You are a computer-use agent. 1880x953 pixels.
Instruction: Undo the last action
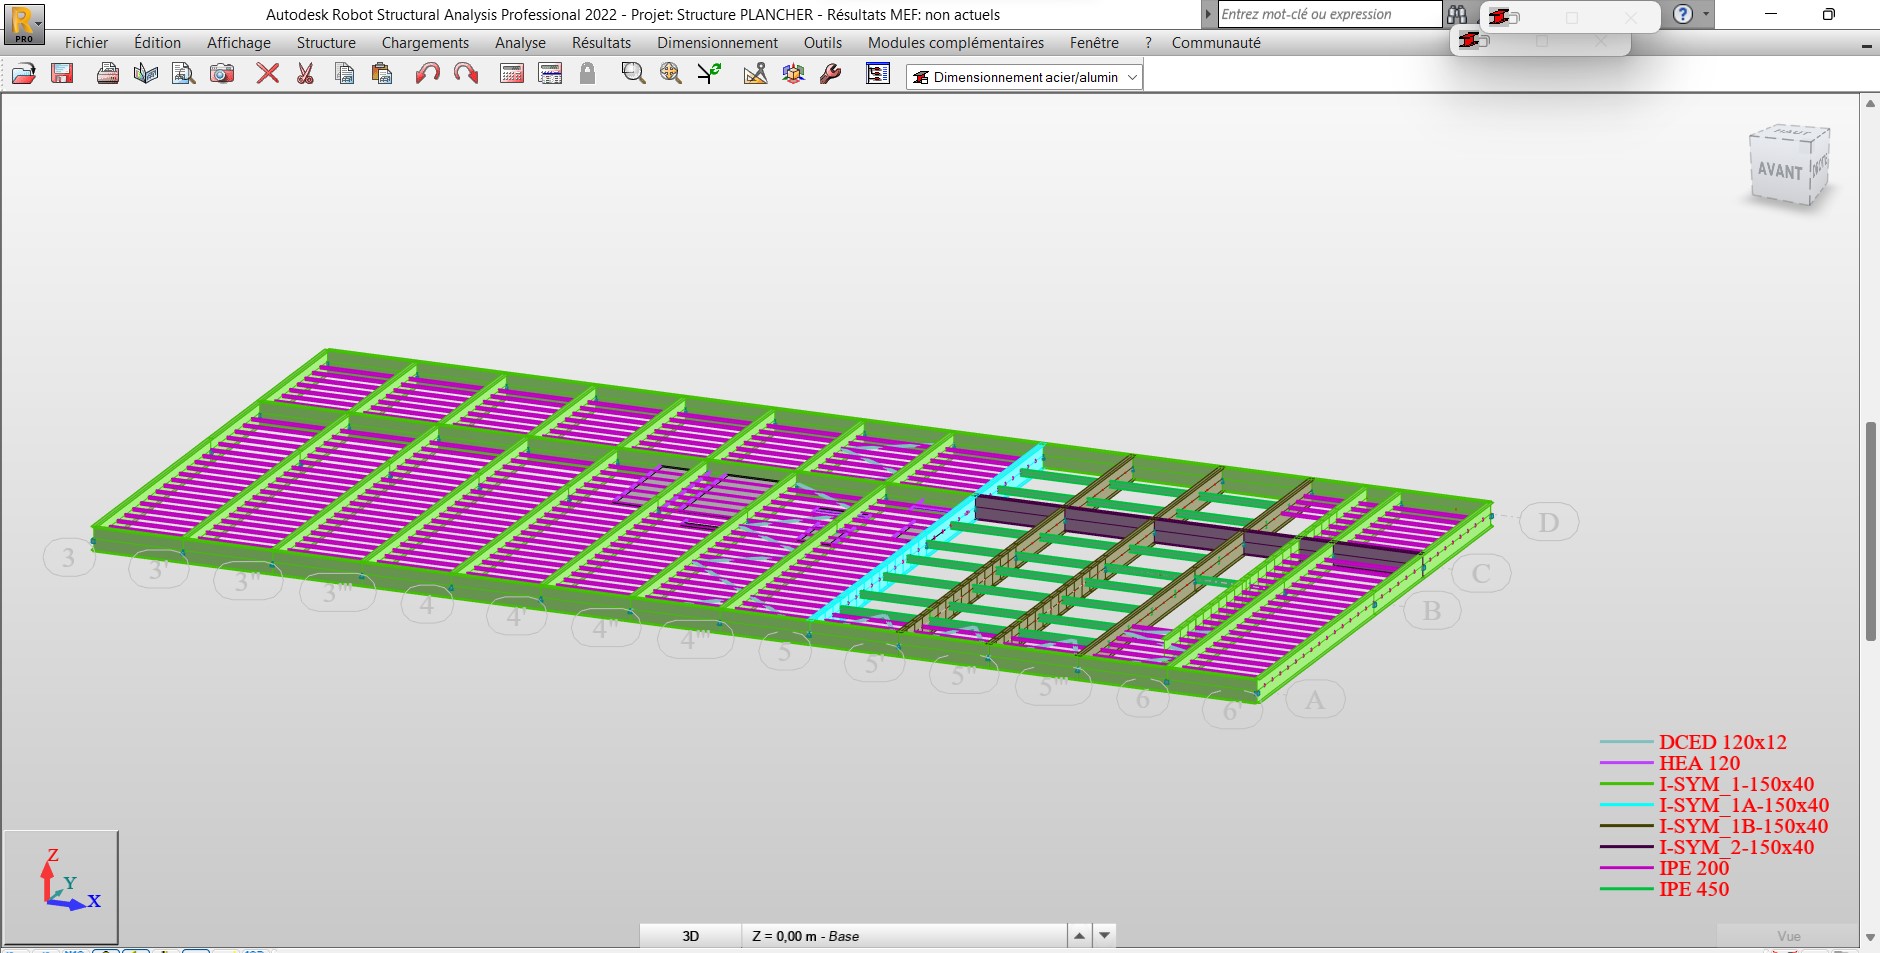click(427, 74)
